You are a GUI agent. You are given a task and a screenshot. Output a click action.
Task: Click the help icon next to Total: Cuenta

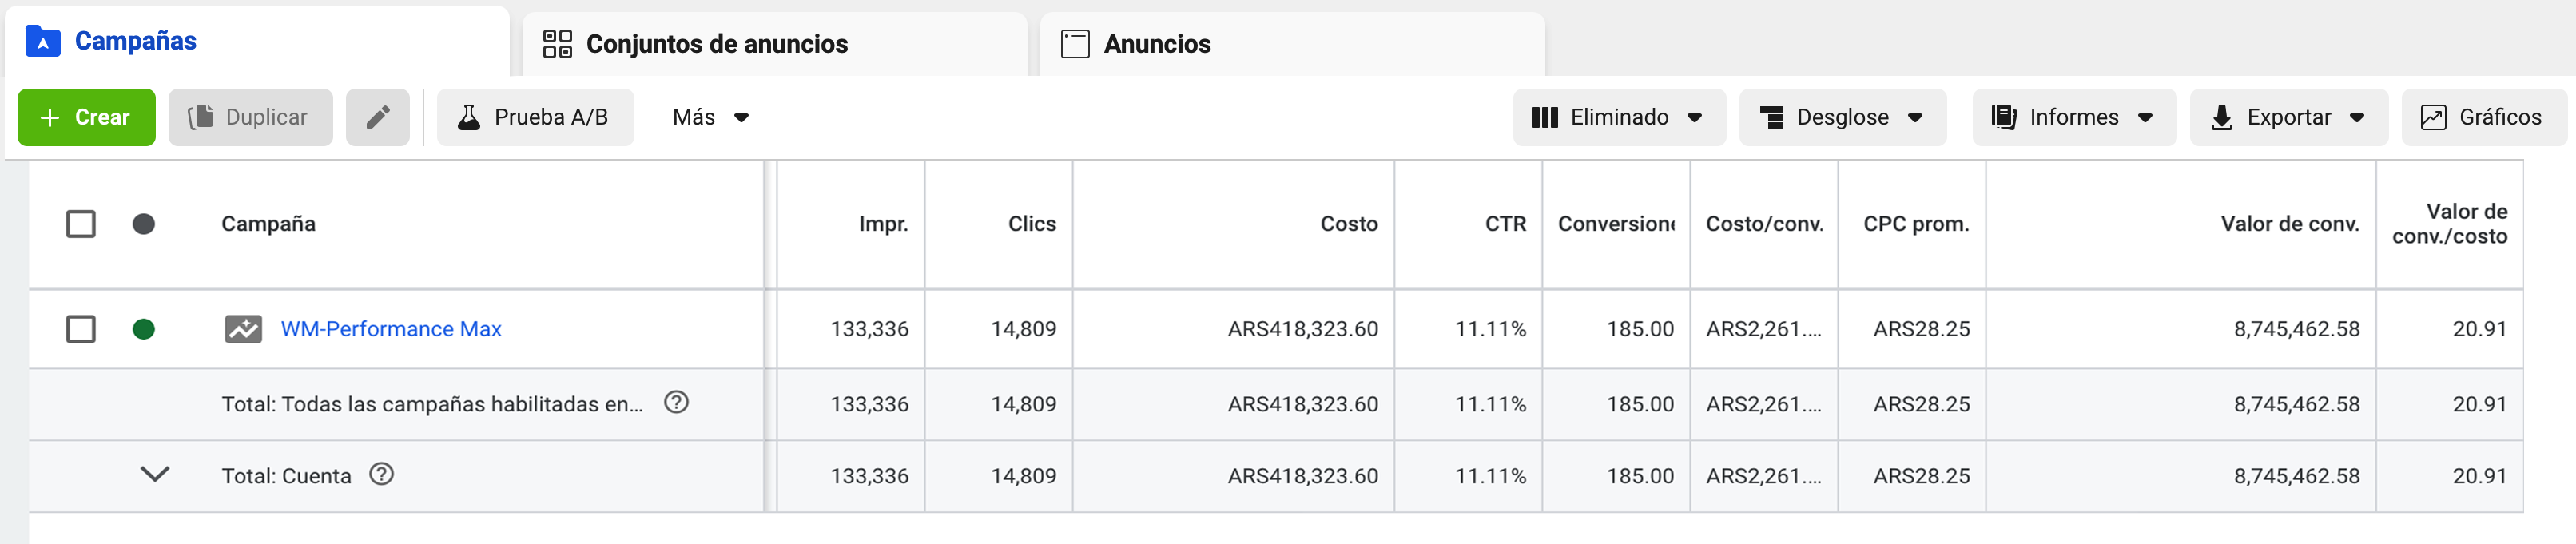[x=381, y=474]
